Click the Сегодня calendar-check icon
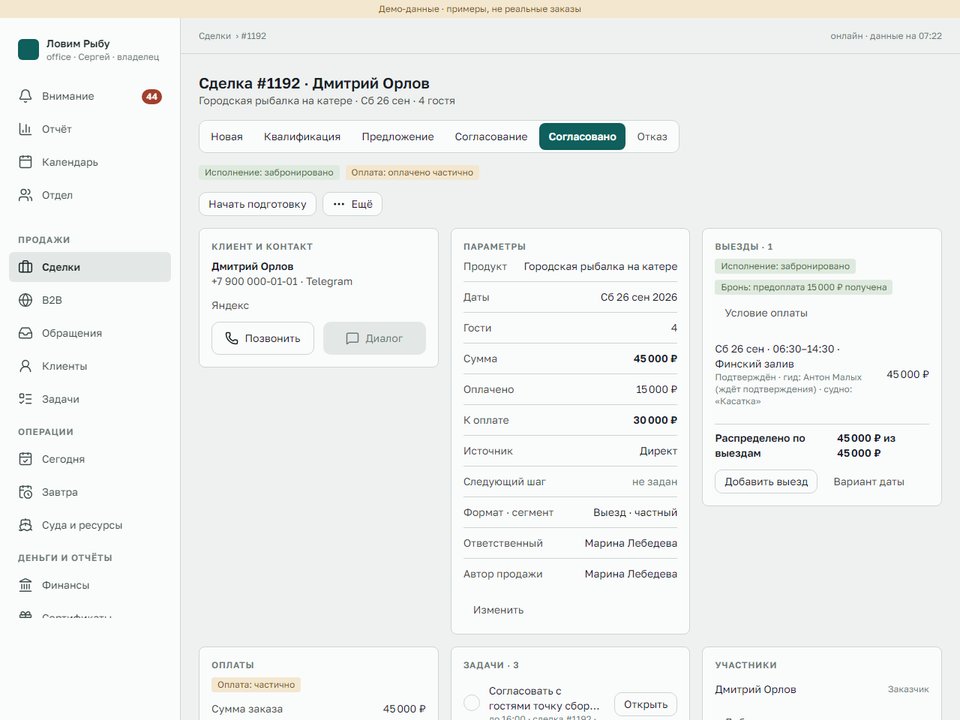Screen dimensions: 960x720 pos(25,459)
